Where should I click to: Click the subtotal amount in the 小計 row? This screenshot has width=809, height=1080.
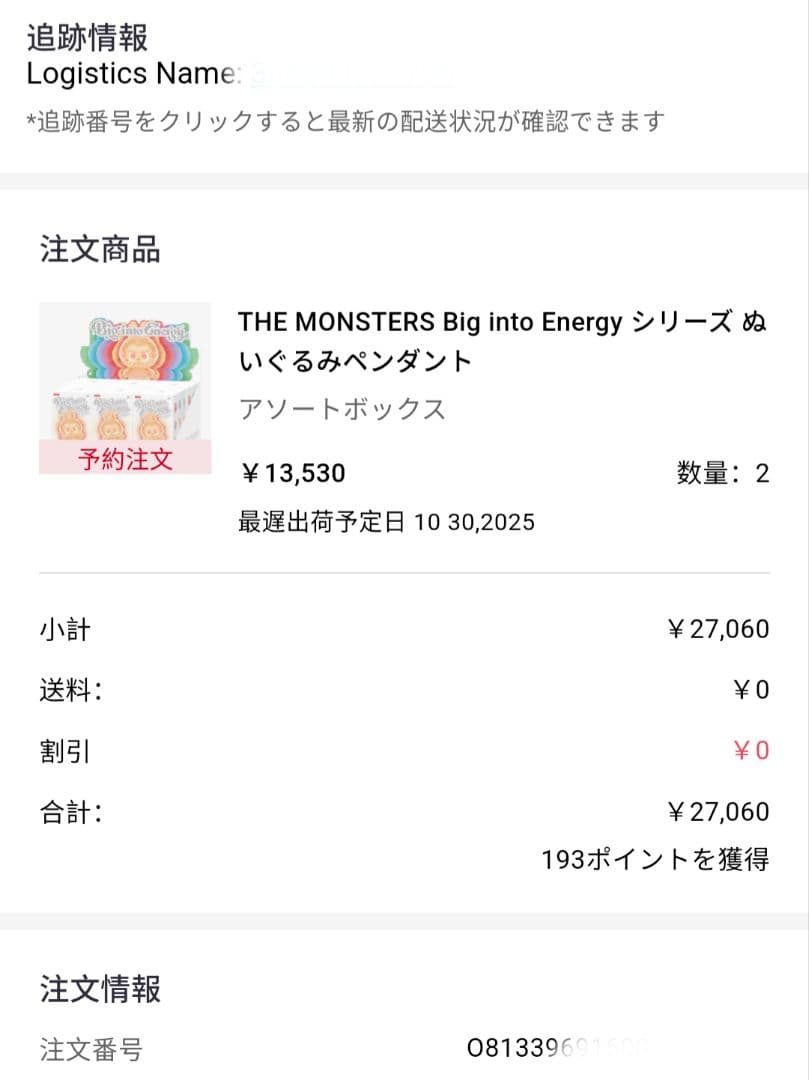pyautogui.click(x=717, y=629)
